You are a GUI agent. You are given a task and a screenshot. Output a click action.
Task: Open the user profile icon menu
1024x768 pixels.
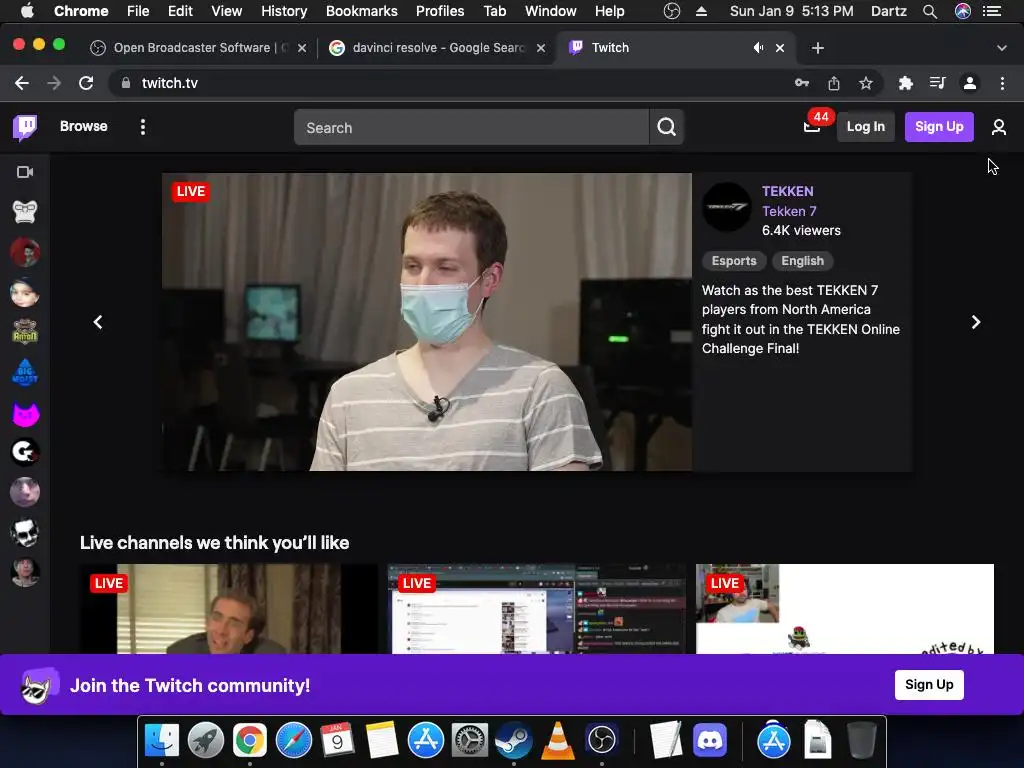(x=998, y=127)
